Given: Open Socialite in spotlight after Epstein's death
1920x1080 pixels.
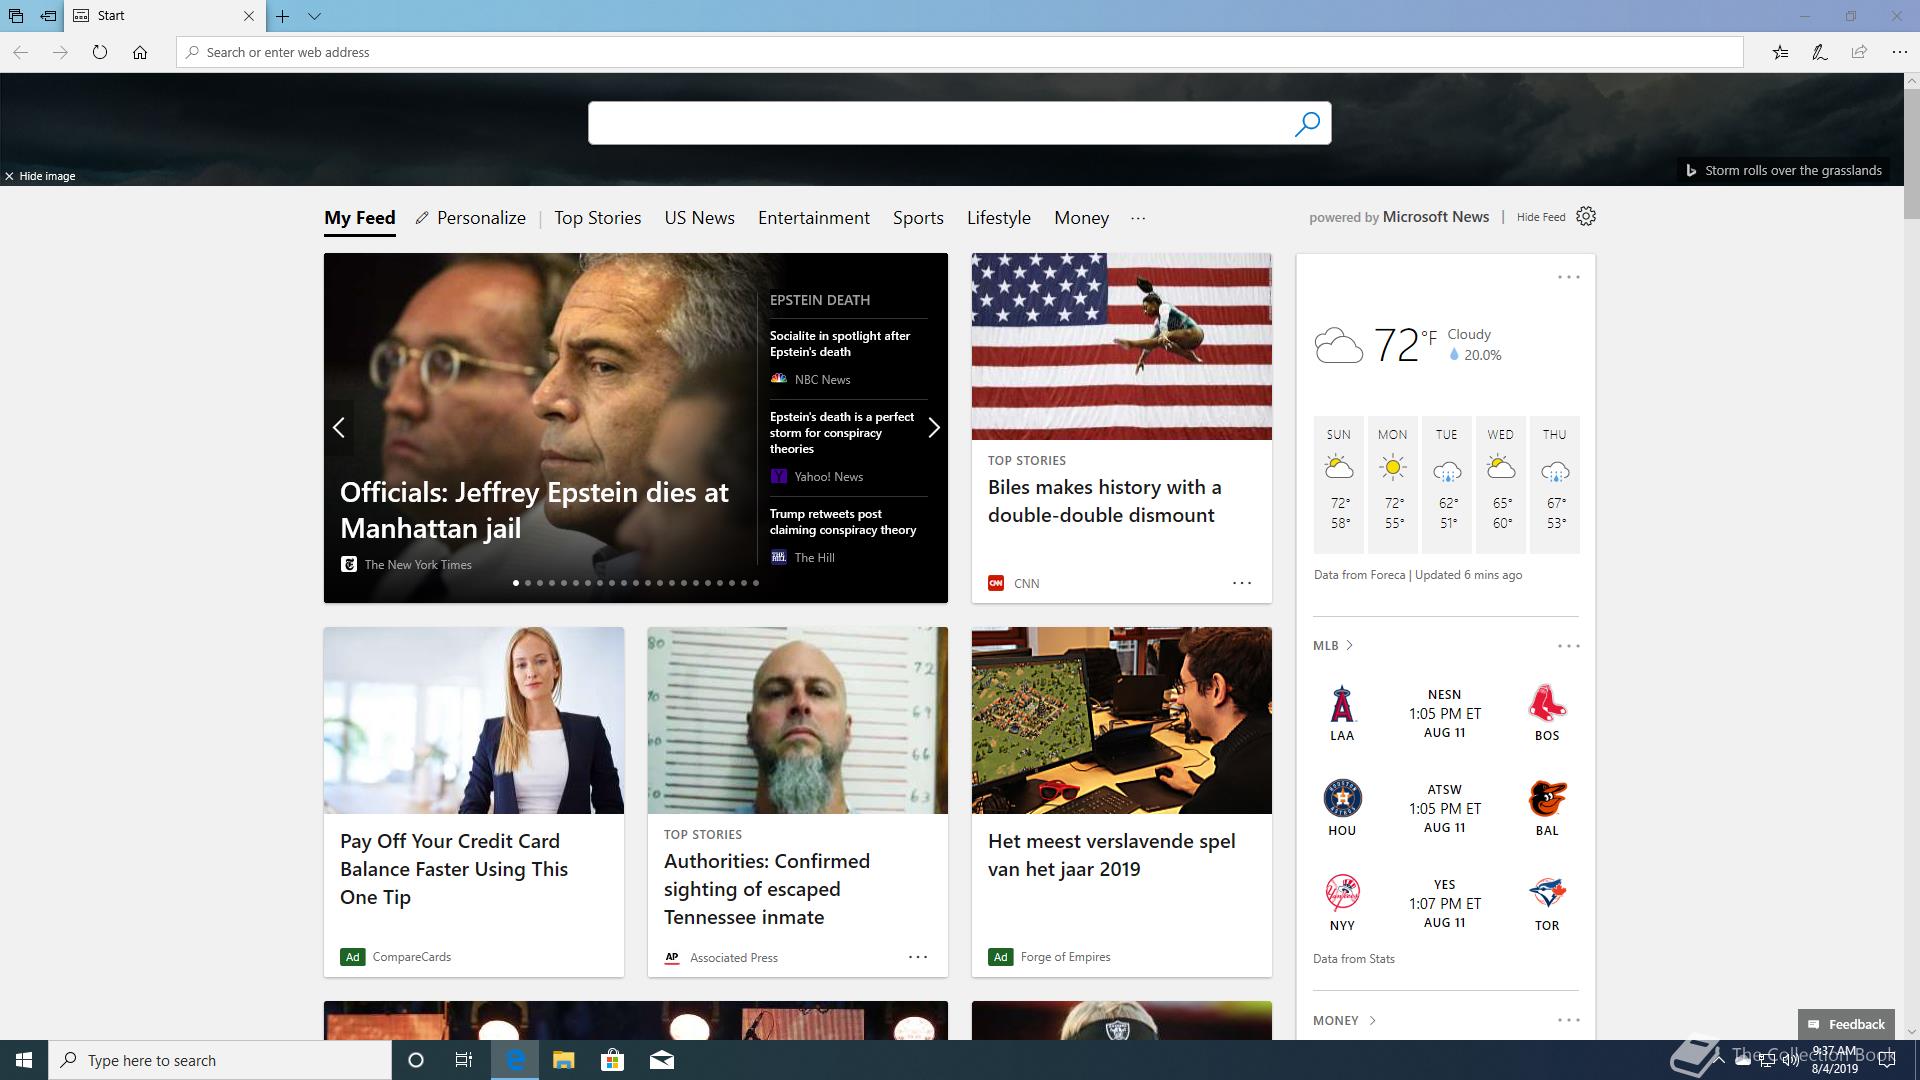Looking at the screenshot, I should tap(840, 344).
